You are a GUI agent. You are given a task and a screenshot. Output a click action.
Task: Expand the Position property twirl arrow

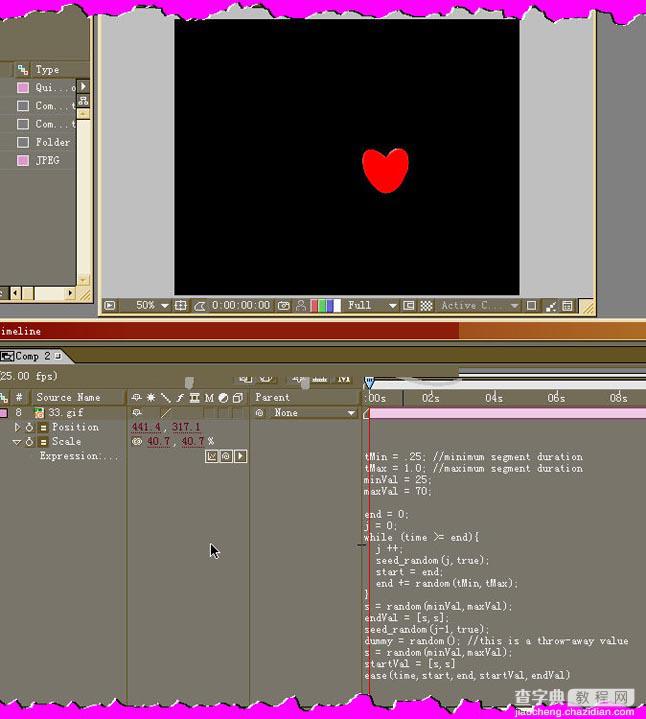click(17, 427)
